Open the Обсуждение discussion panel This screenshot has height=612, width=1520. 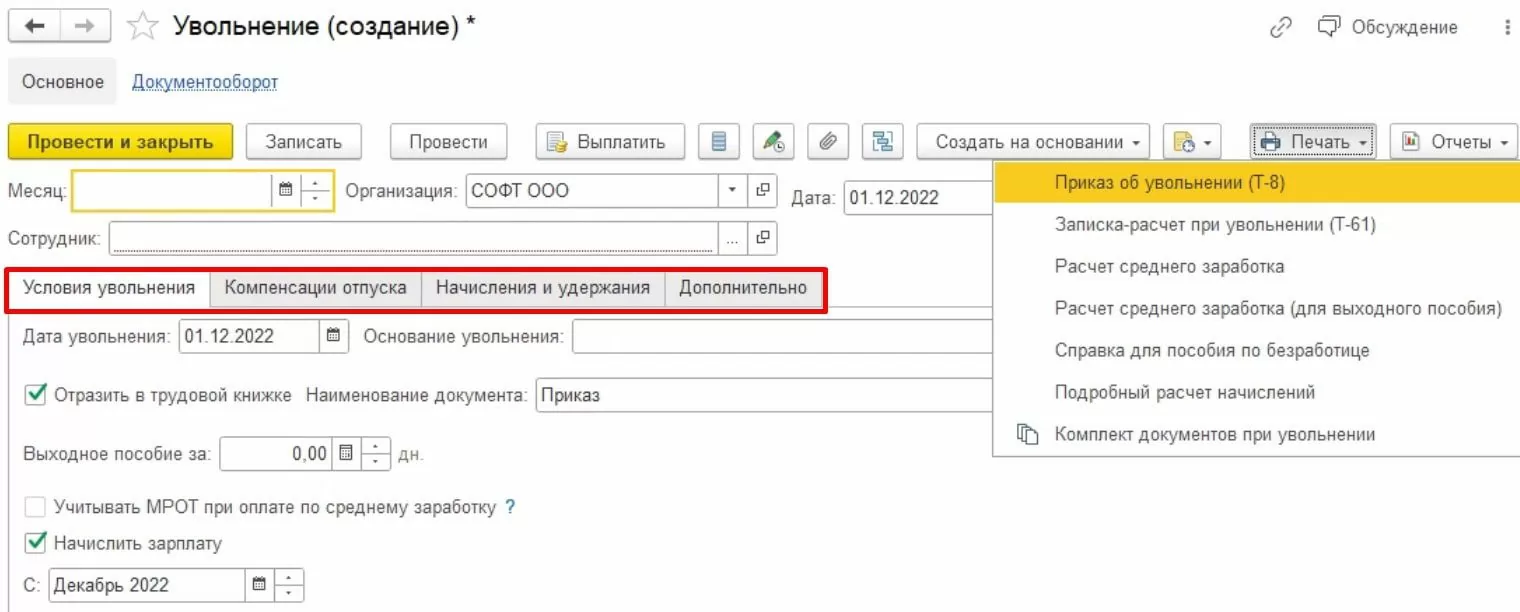tap(1388, 28)
